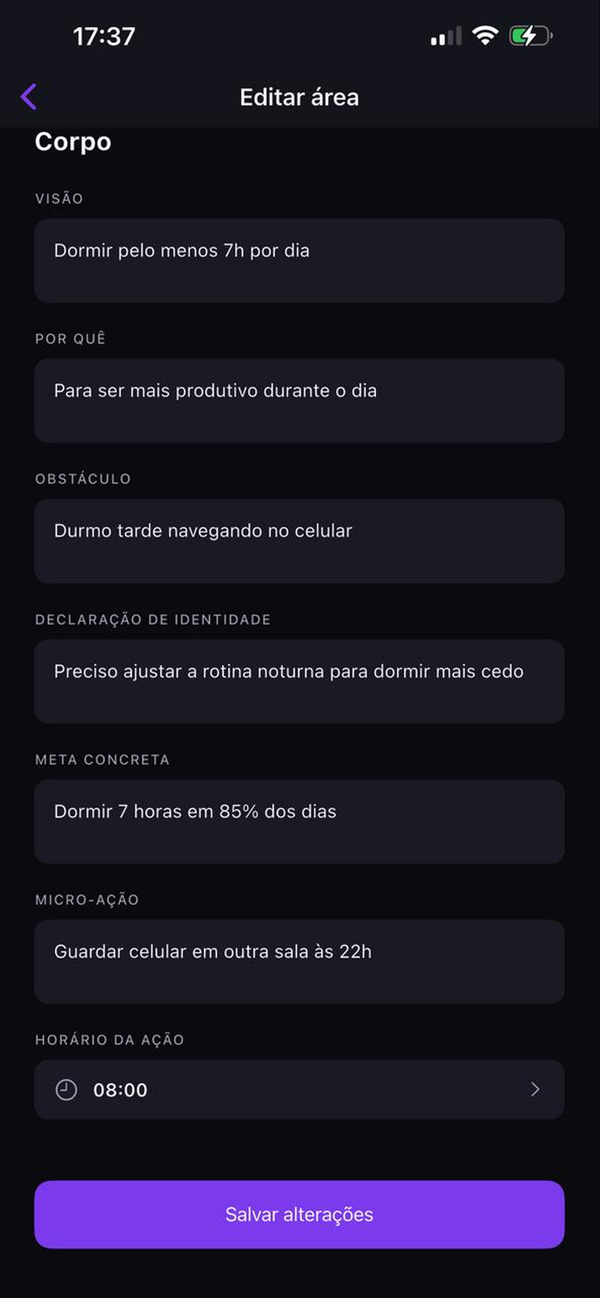Tap the clock icon next to 08:00

coord(66,1090)
